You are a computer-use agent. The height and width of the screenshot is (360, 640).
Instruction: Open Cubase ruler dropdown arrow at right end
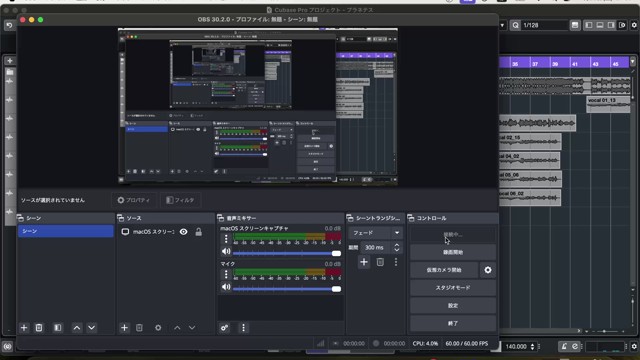(633, 62)
